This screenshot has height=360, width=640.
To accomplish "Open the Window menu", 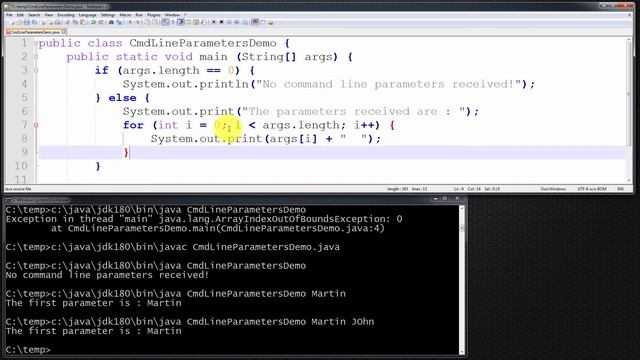I will coord(172,15).
